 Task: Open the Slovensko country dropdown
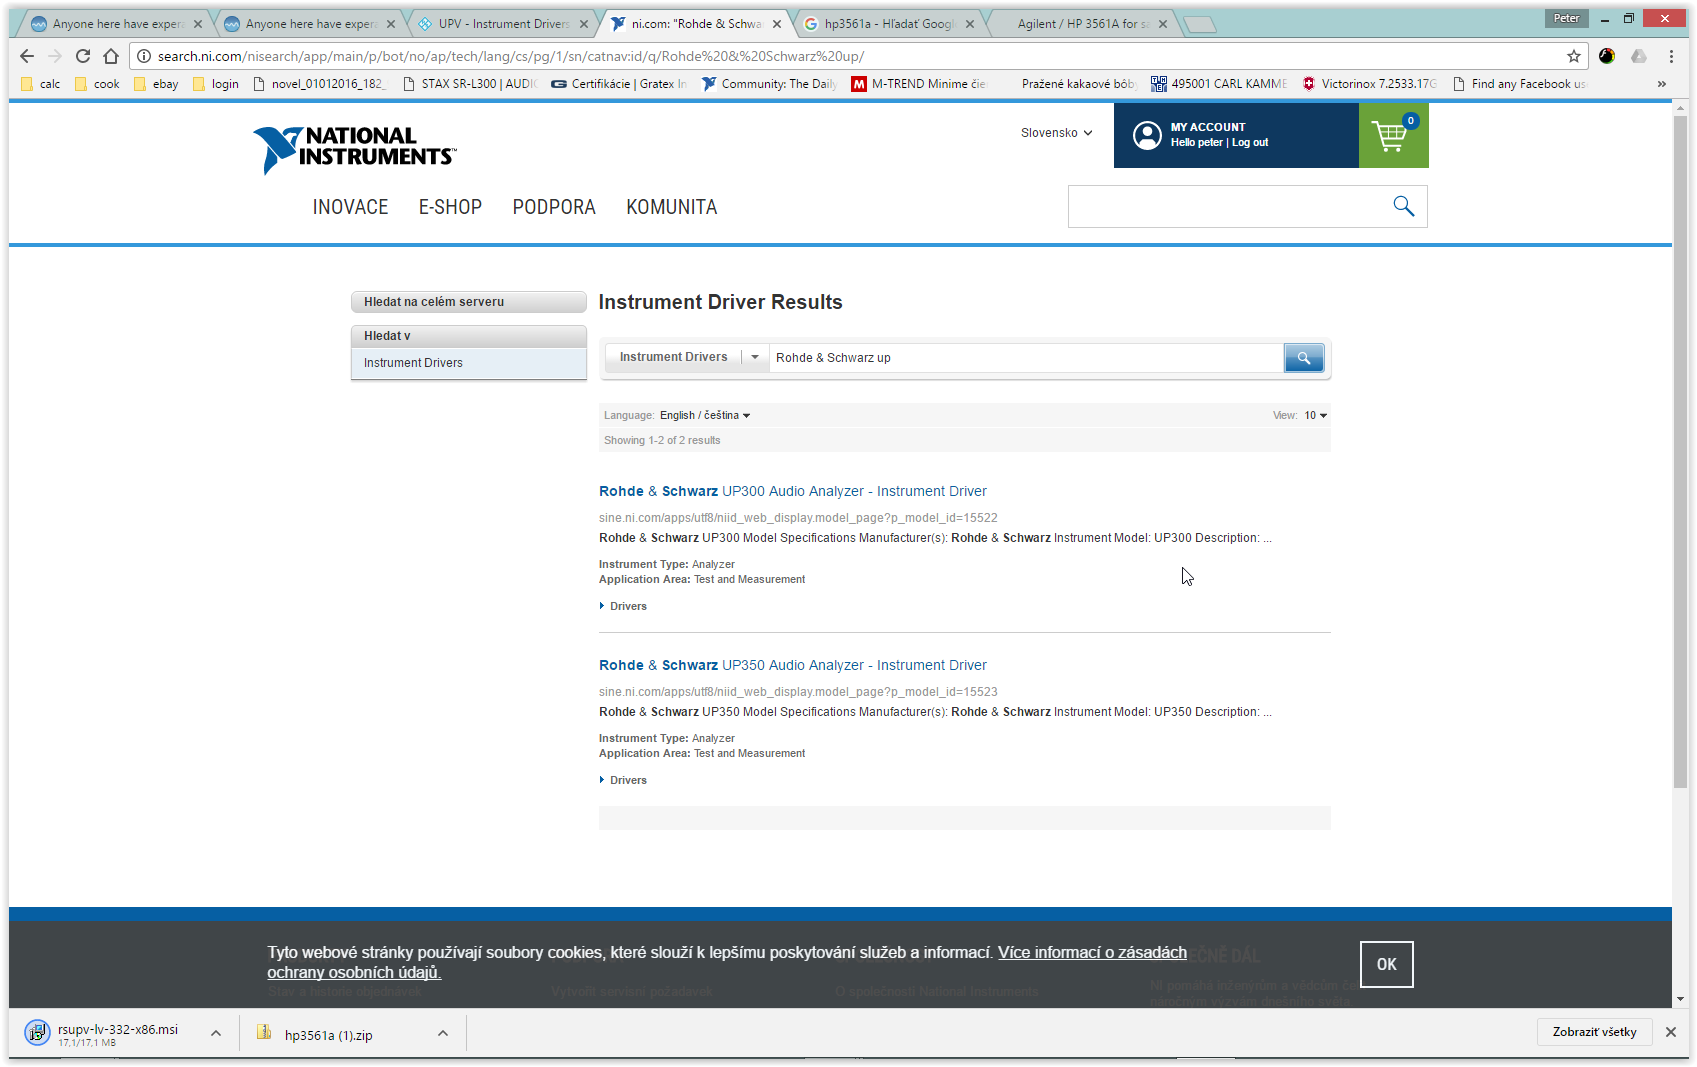(1056, 133)
